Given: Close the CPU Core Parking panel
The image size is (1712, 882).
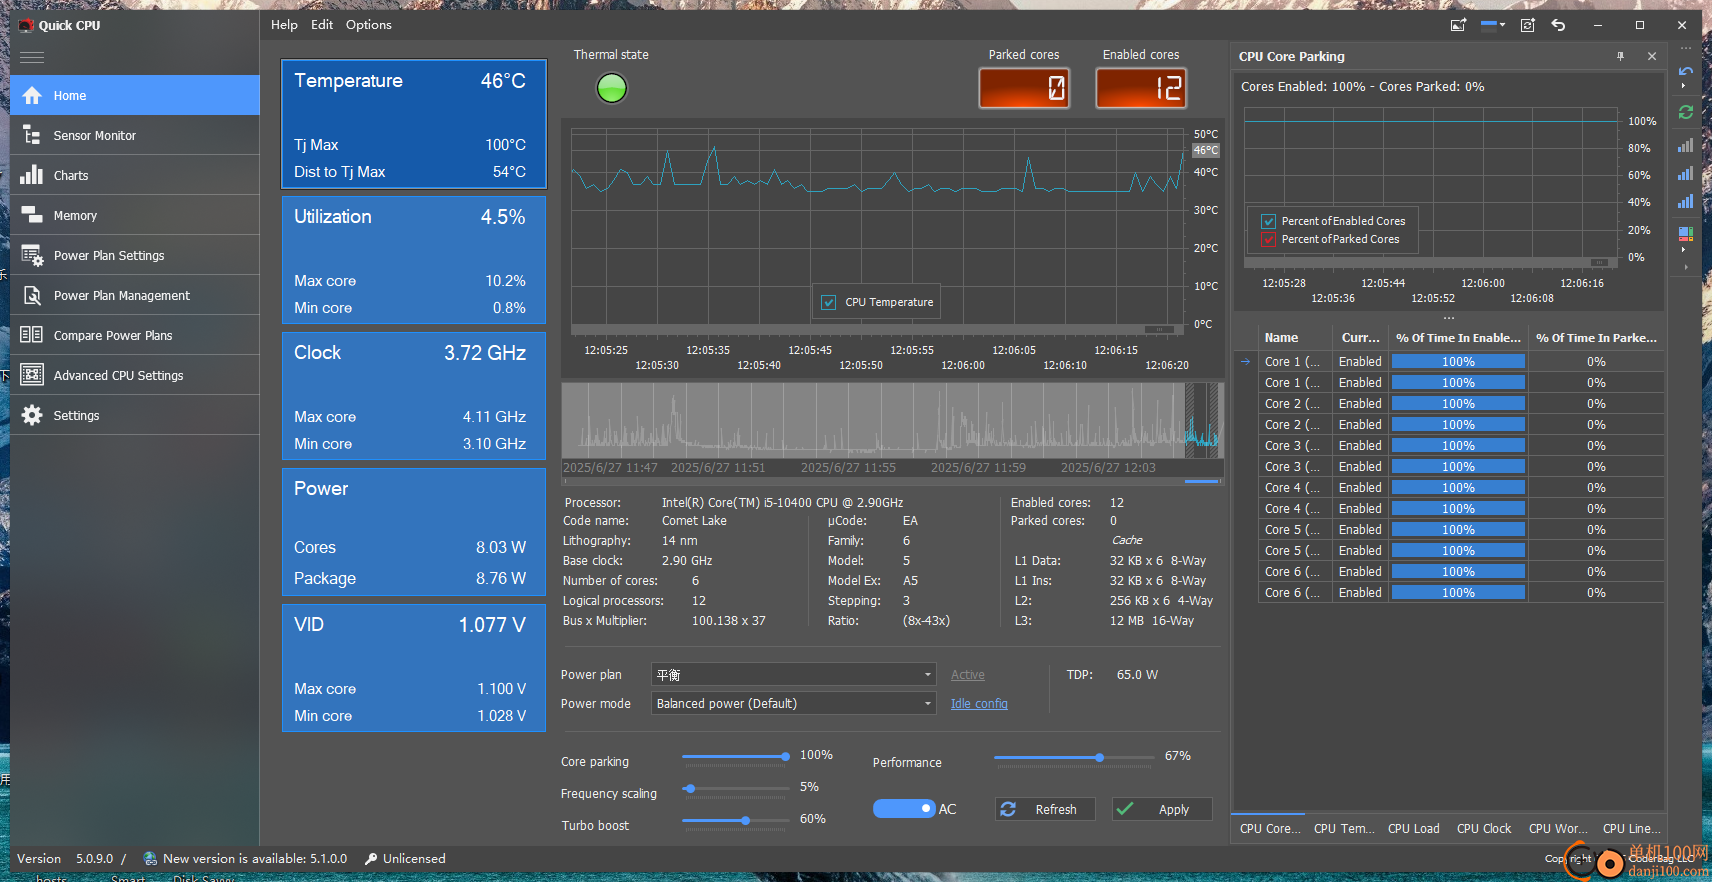Looking at the screenshot, I should click(1652, 56).
